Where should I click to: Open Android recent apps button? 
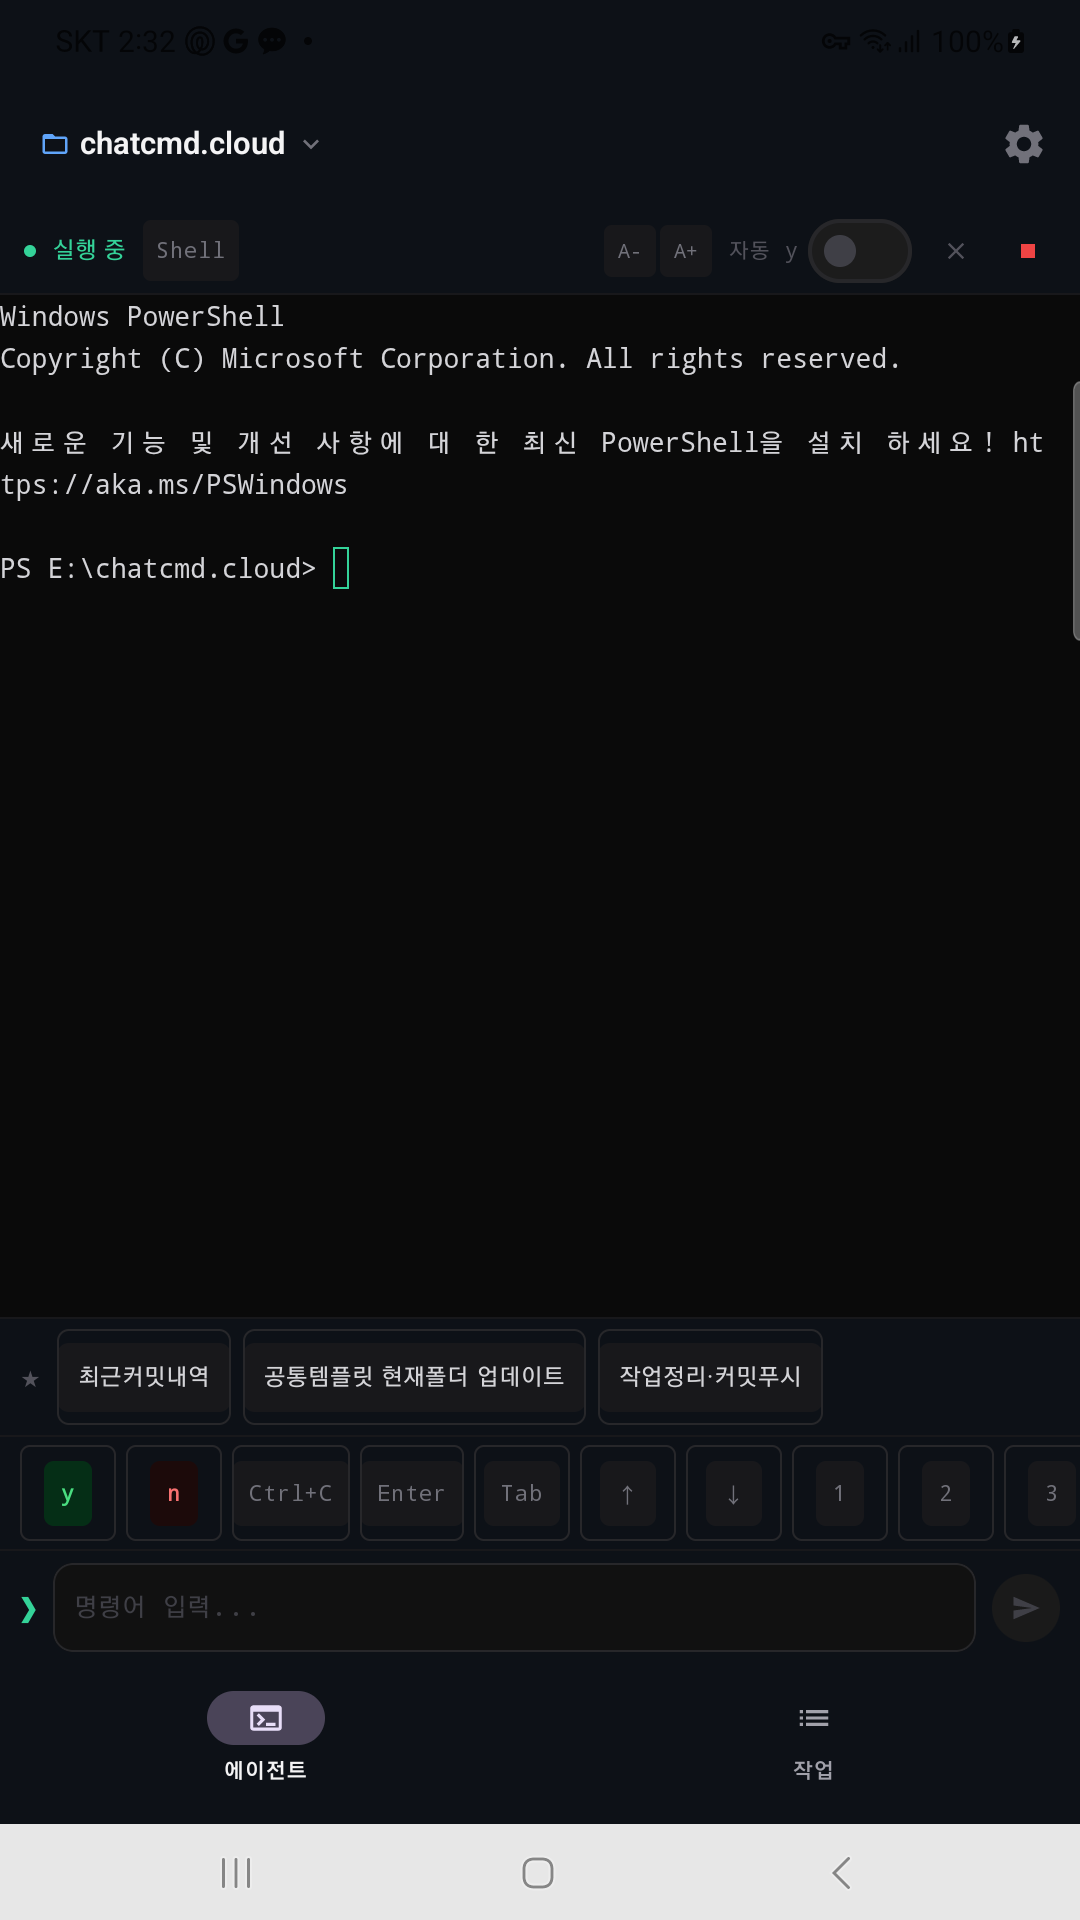[x=236, y=1873]
